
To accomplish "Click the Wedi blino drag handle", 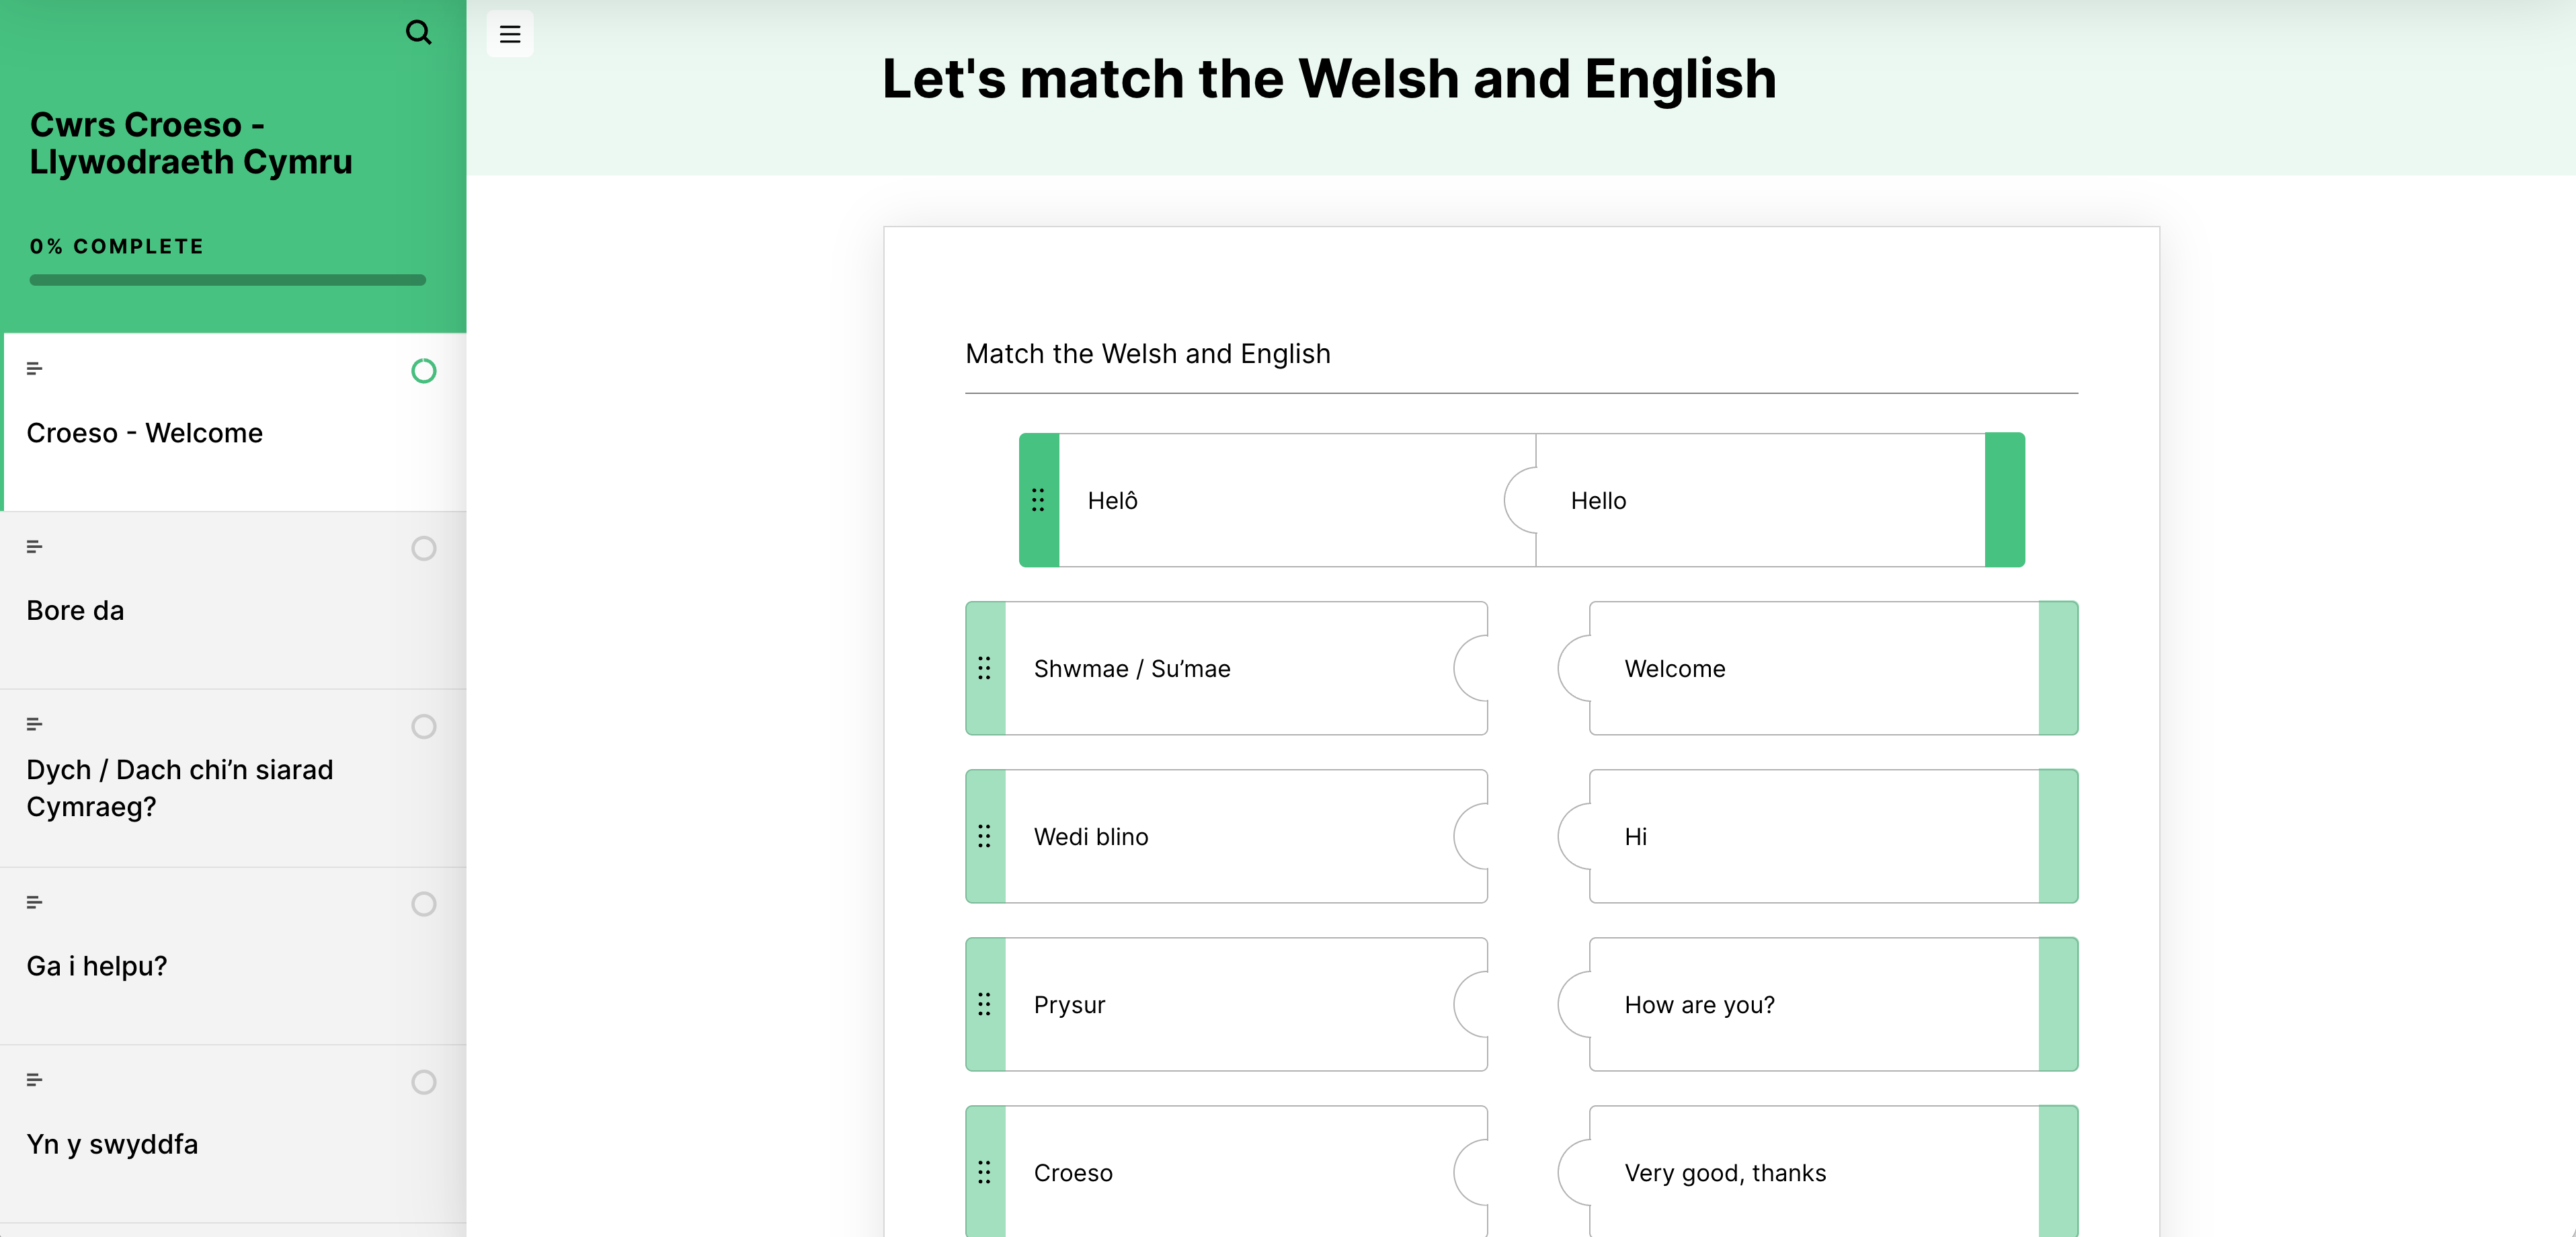I will tap(984, 836).
